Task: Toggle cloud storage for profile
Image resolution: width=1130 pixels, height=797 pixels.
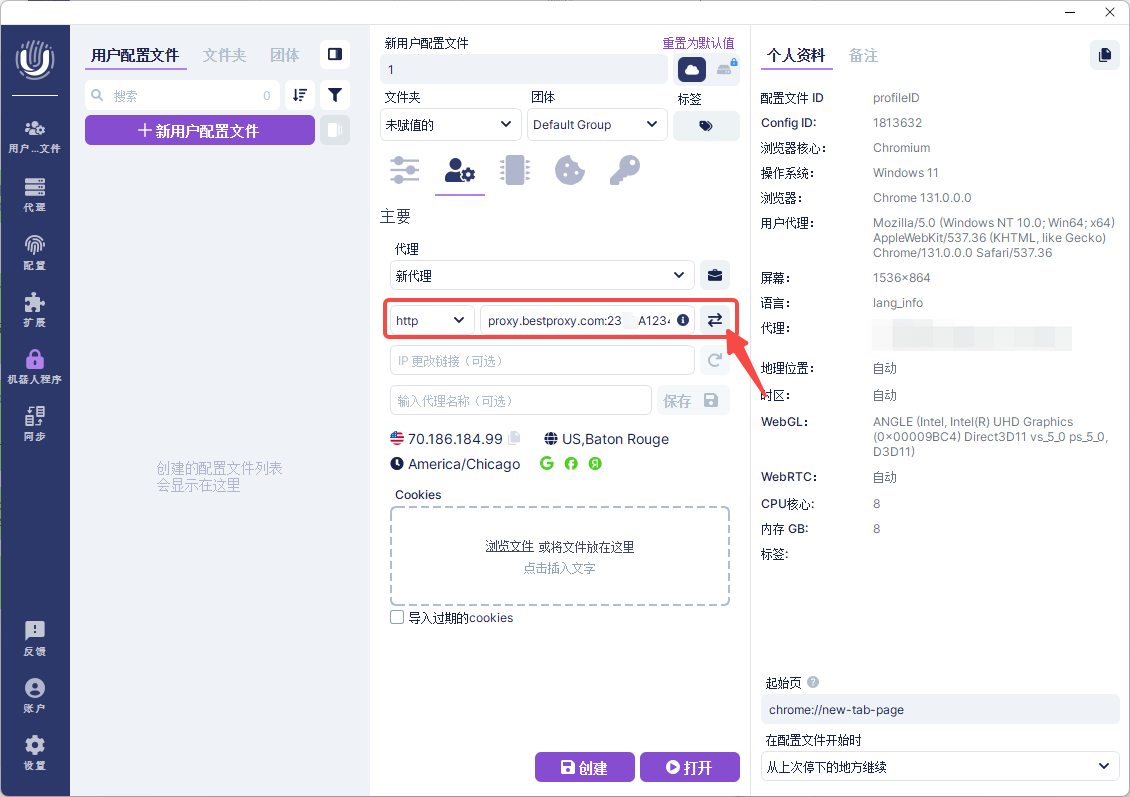Action: [692, 70]
